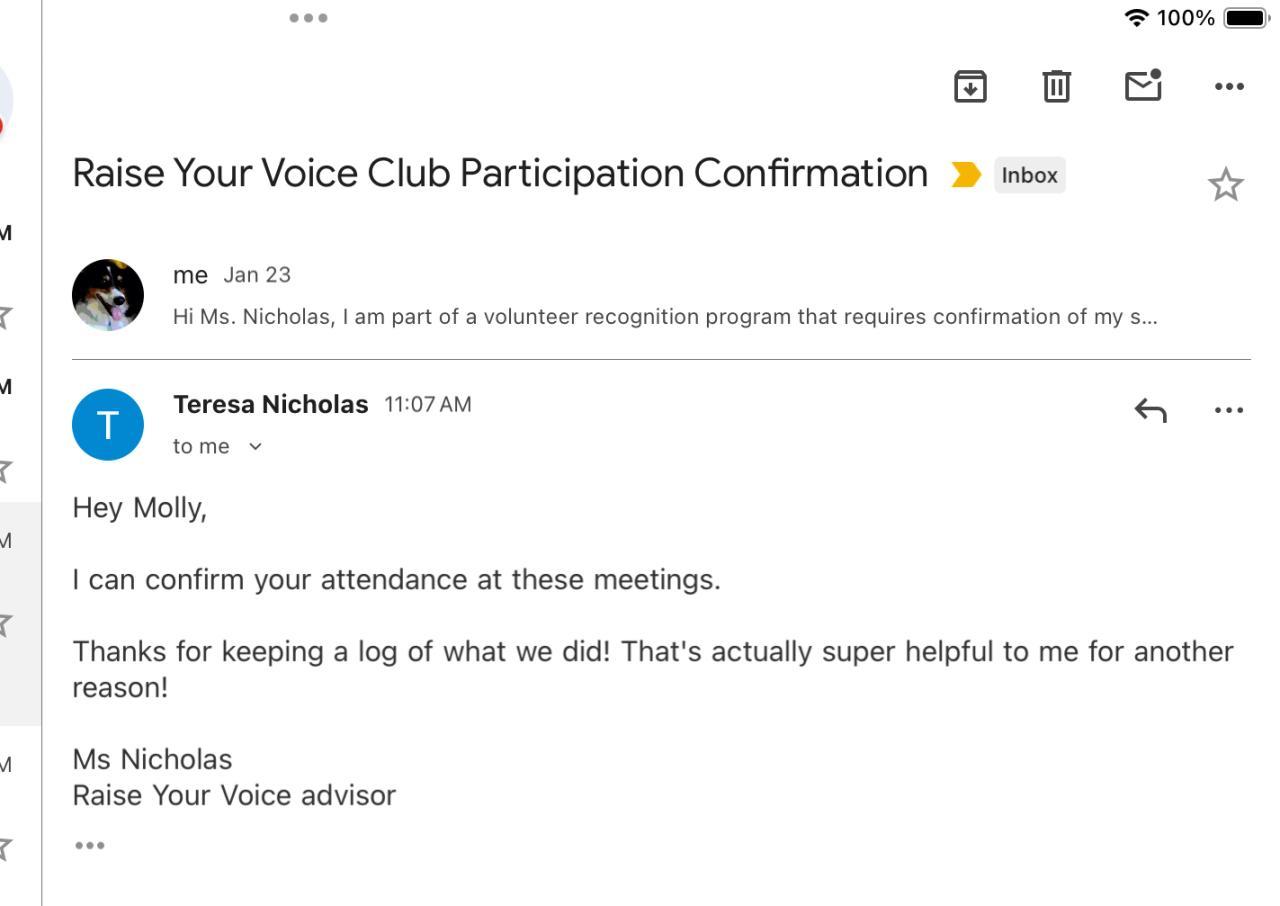Click the 11:07 AM timestamp
The width and height of the screenshot is (1280, 906).
click(x=427, y=405)
